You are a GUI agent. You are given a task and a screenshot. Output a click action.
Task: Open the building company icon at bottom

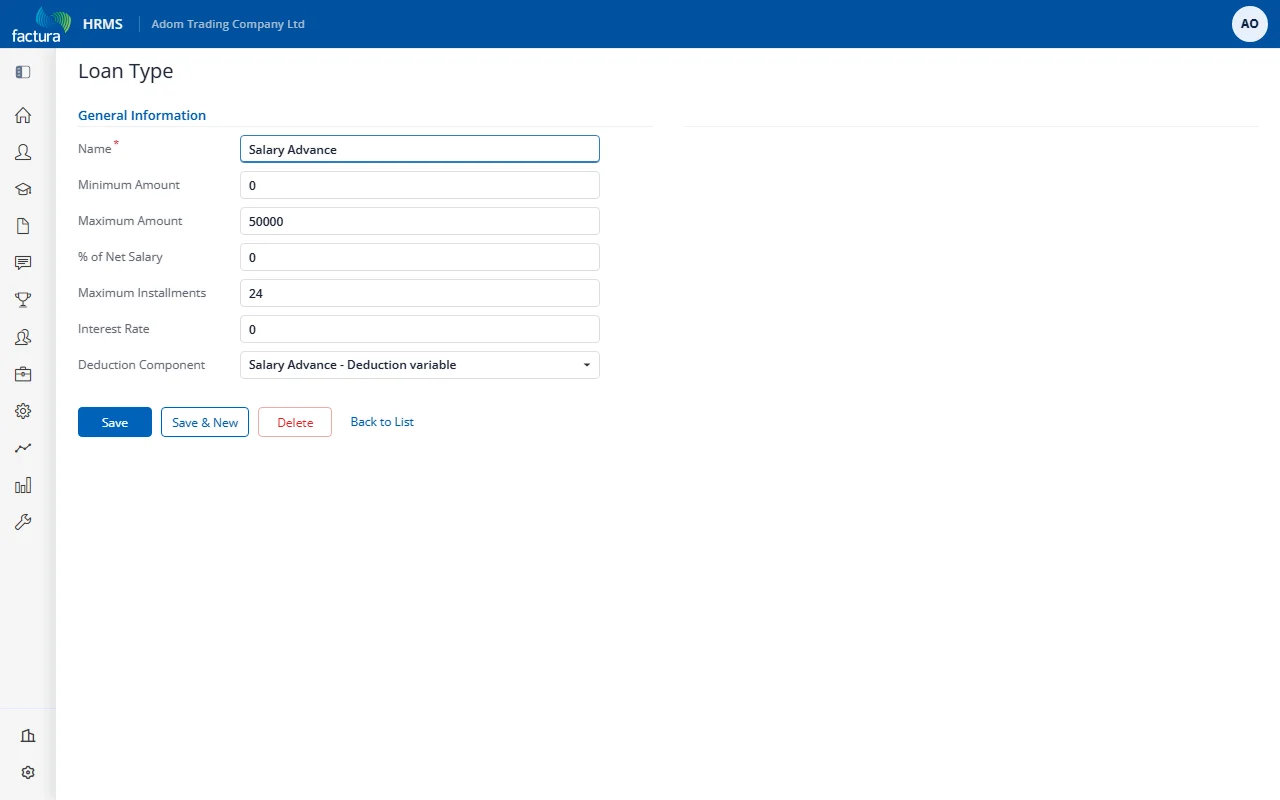pos(28,736)
